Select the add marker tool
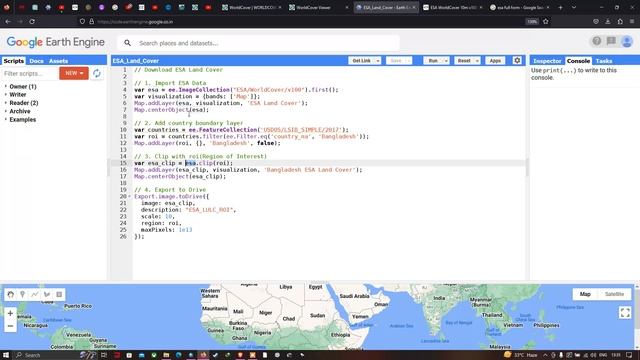 pos(22,294)
